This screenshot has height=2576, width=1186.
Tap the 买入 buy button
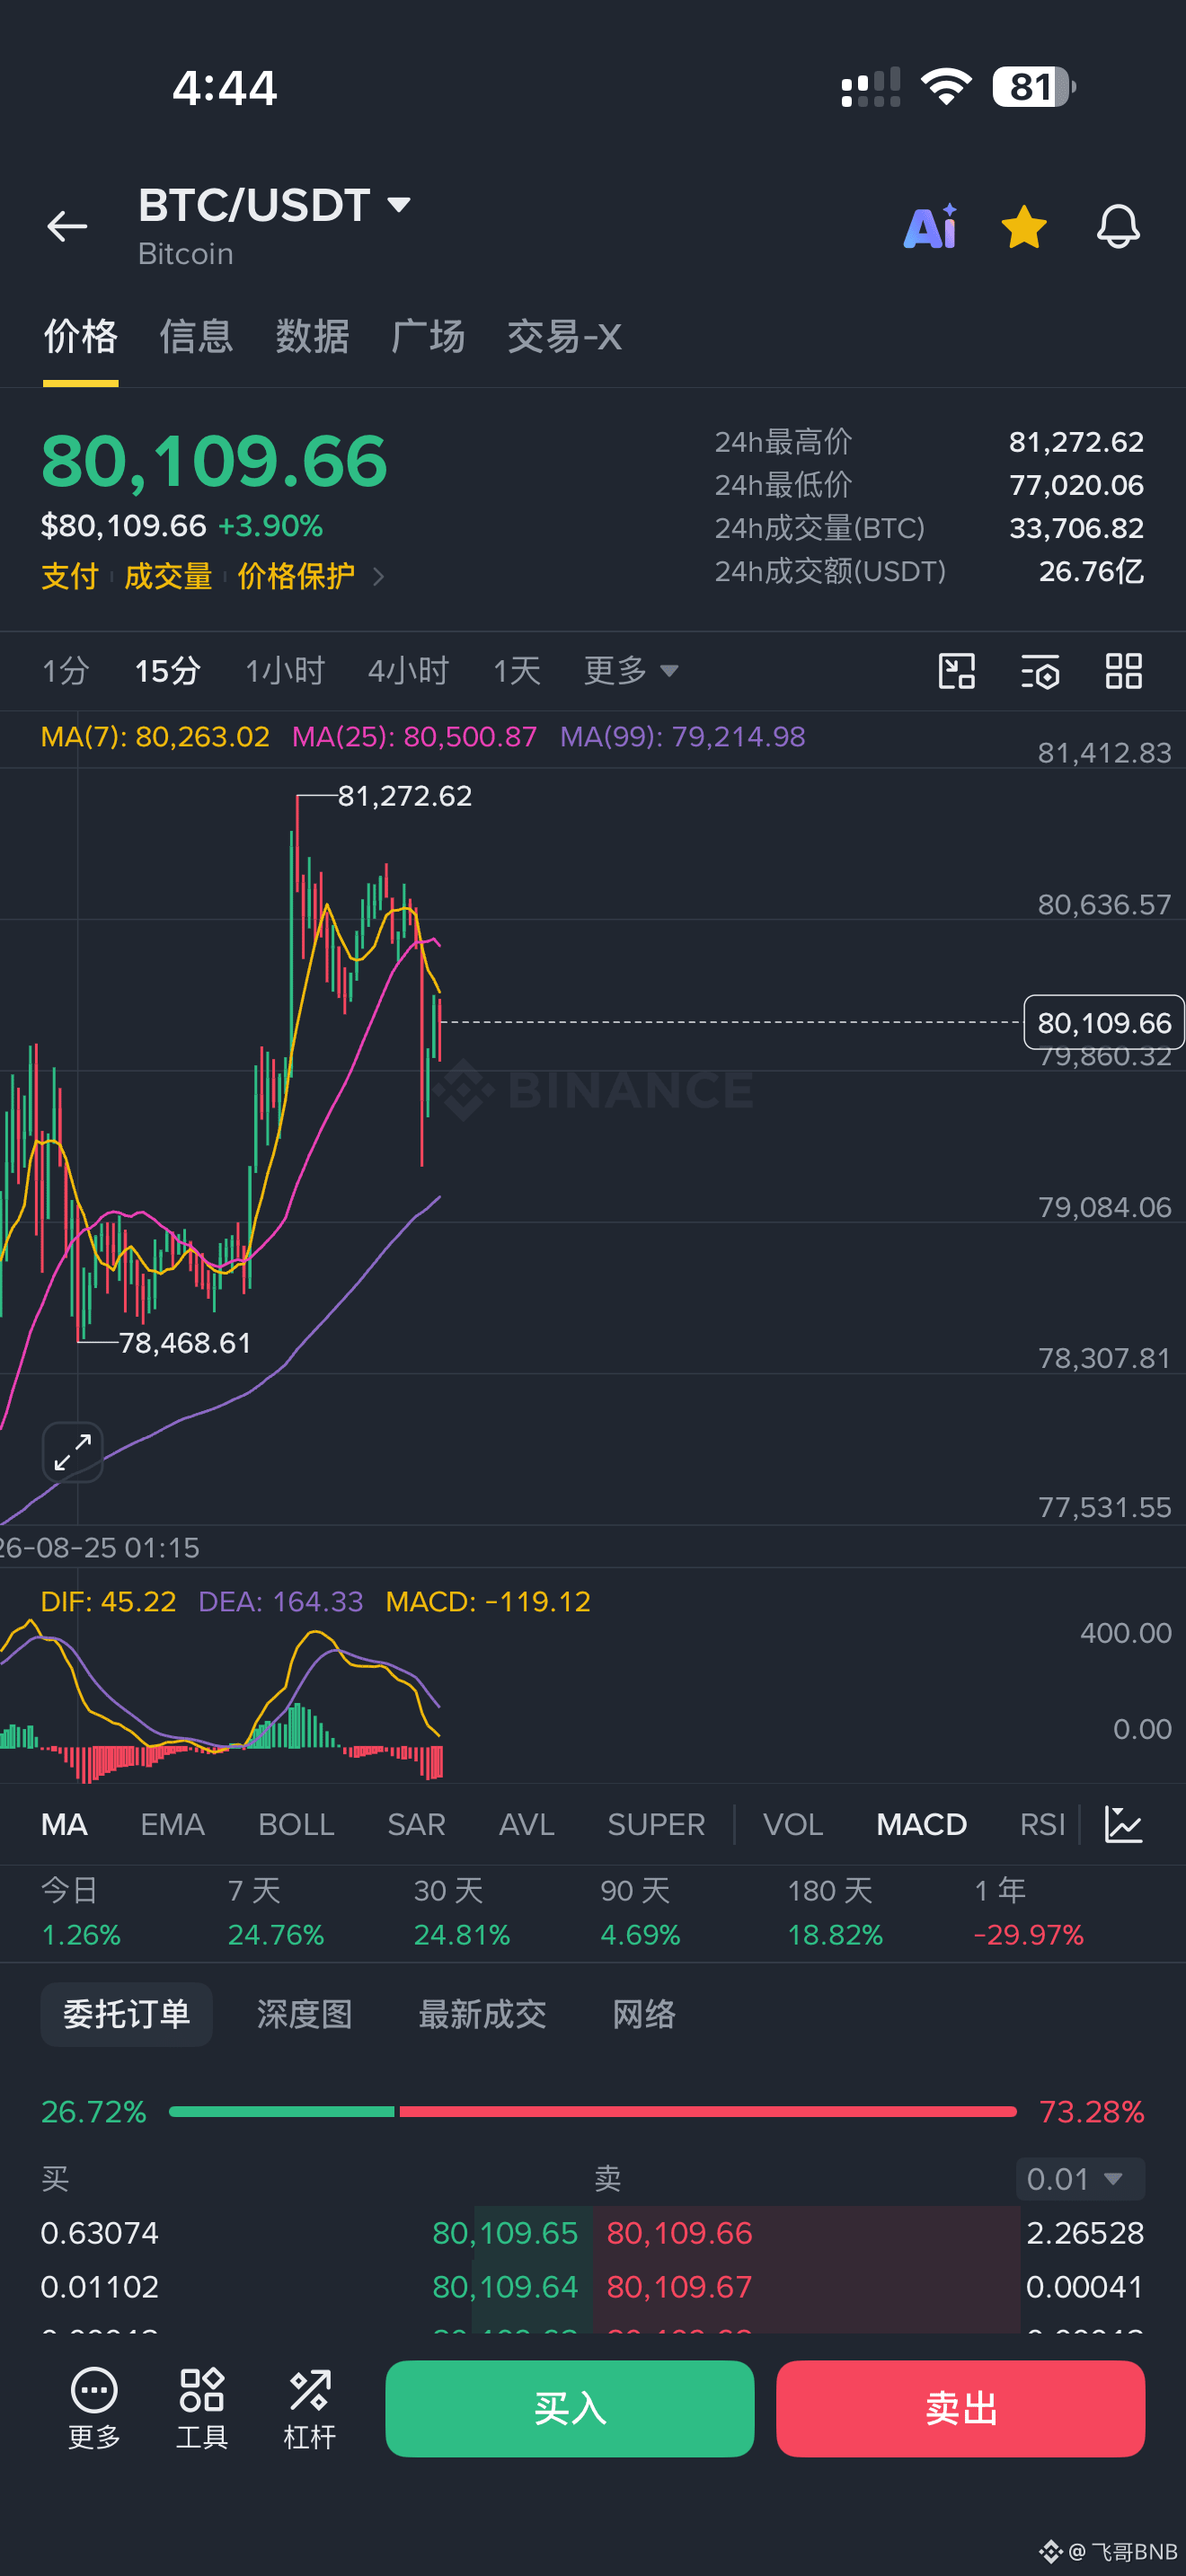pos(570,2408)
